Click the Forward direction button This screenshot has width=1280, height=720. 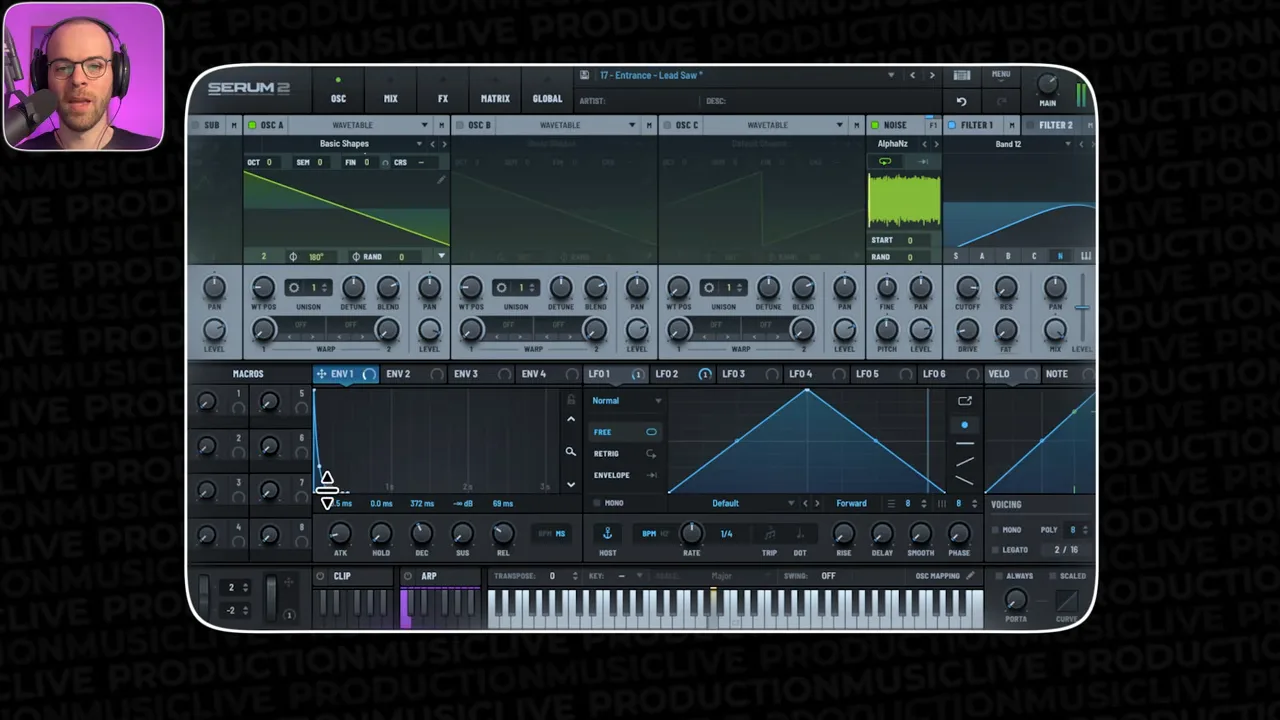point(852,503)
